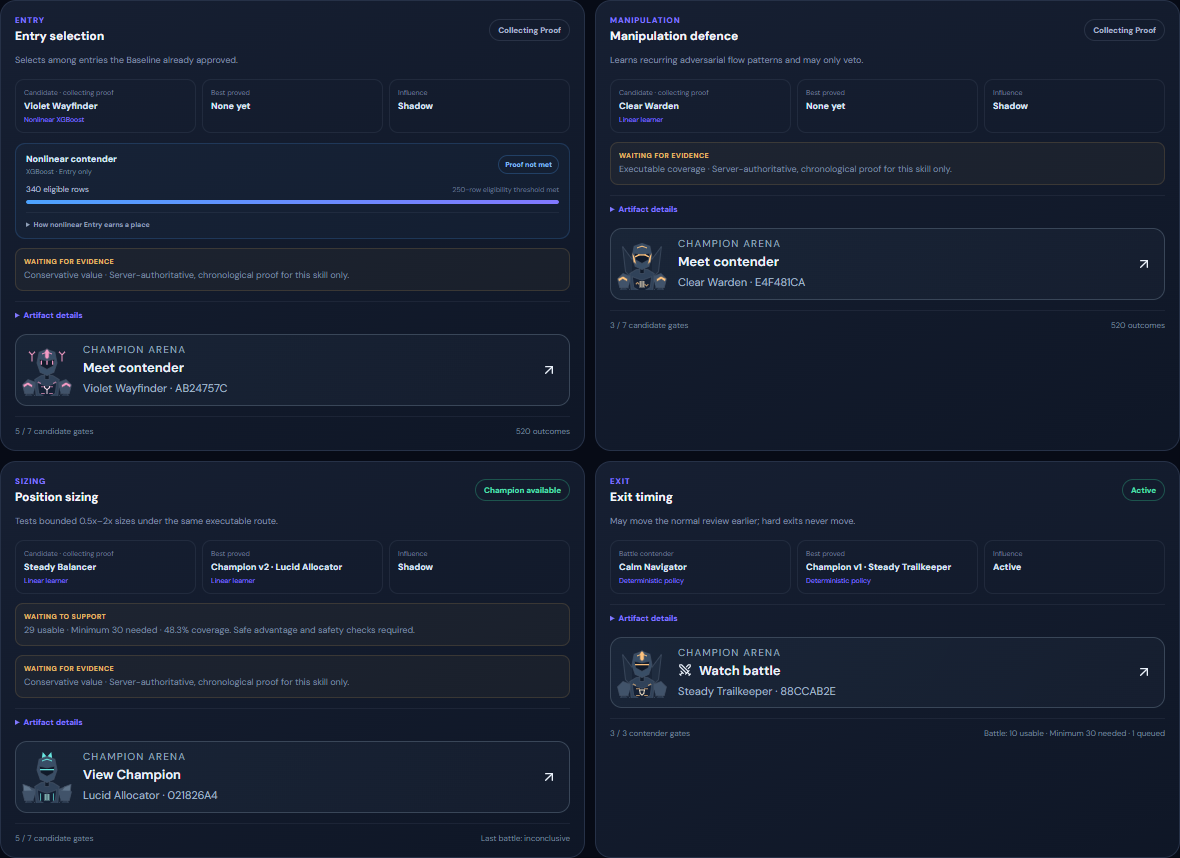Expand Artifact details under Exit timing
This screenshot has height=858, width=1180.
pos(643,619)
